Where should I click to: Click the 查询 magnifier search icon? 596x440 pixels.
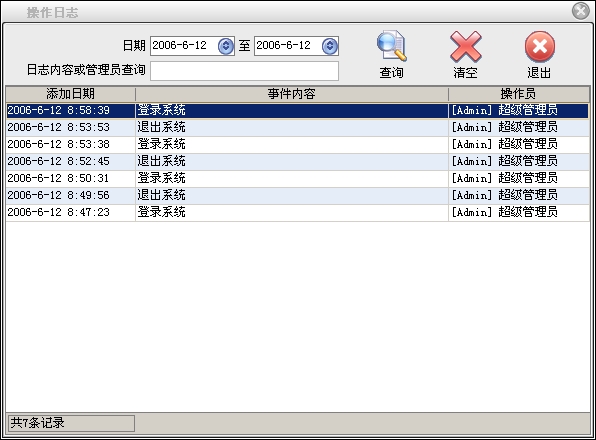[392, 46]
